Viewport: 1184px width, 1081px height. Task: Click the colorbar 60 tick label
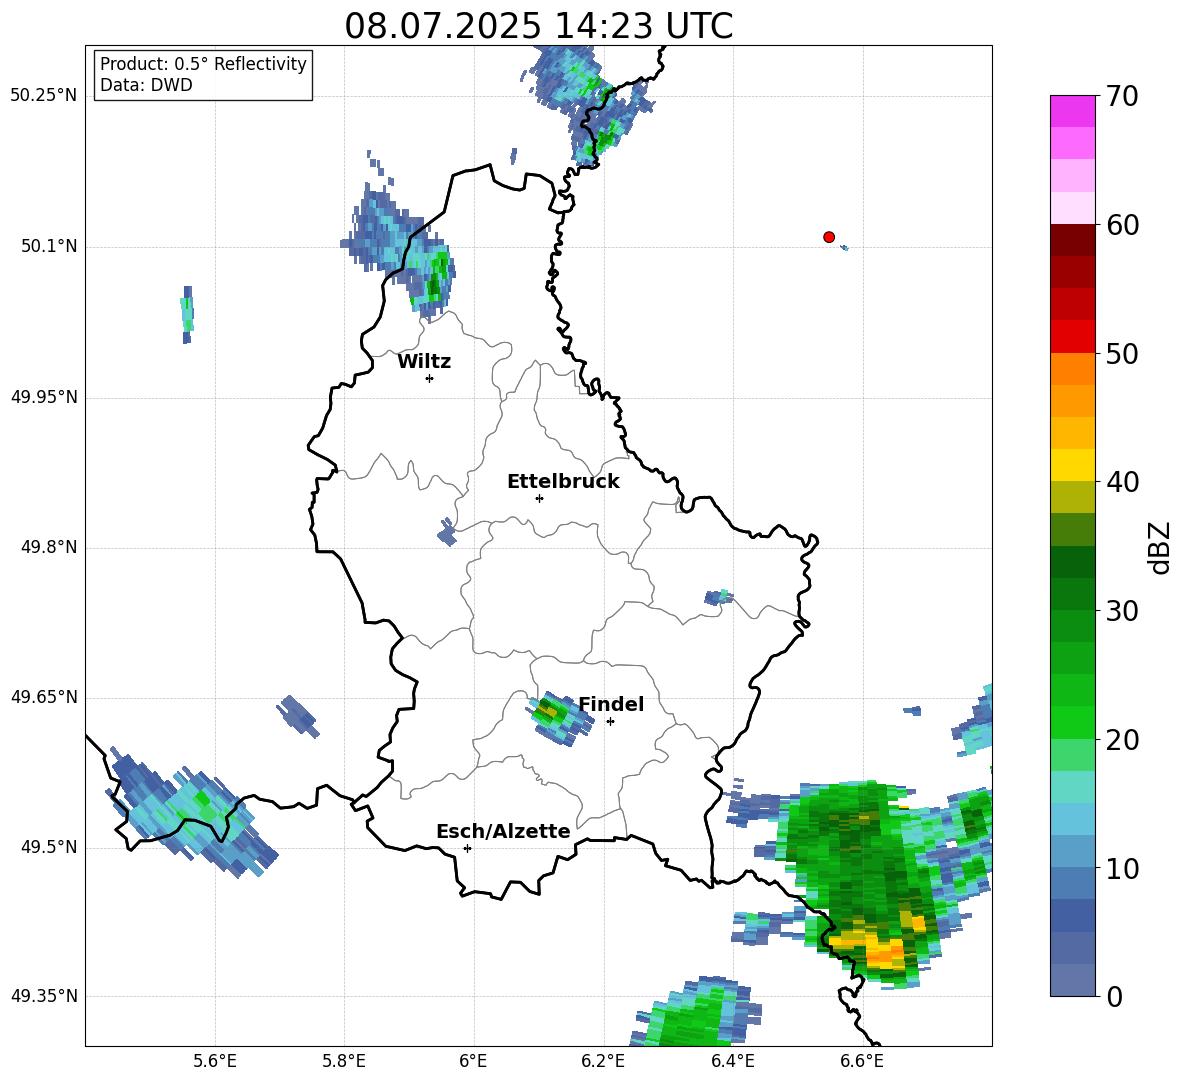(x=1122, y=225)
